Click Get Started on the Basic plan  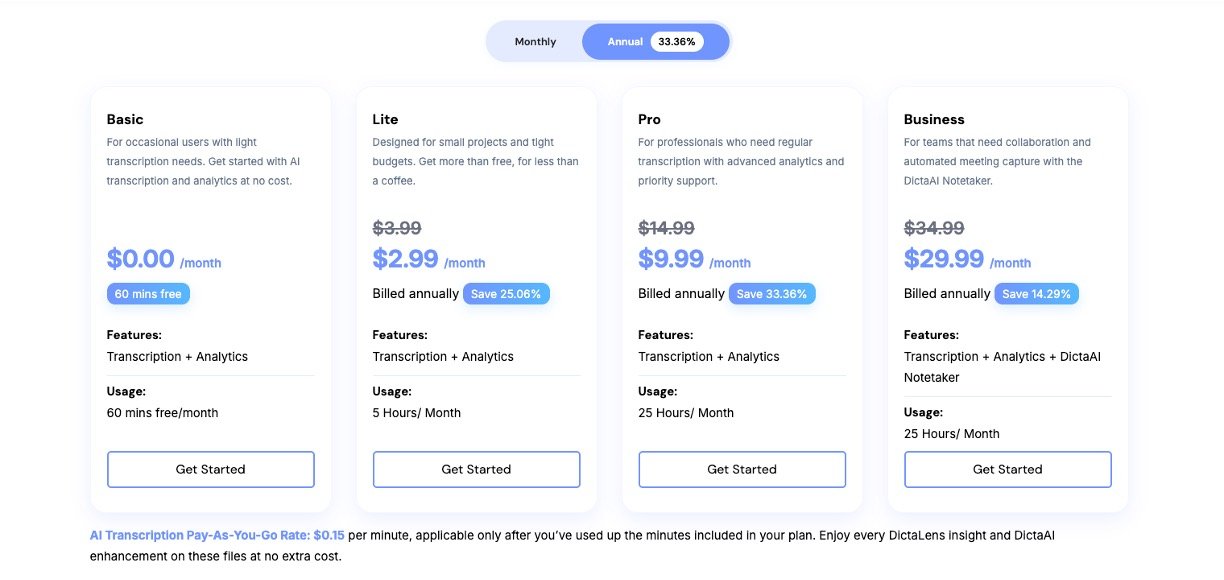click(x=210, y=469)
